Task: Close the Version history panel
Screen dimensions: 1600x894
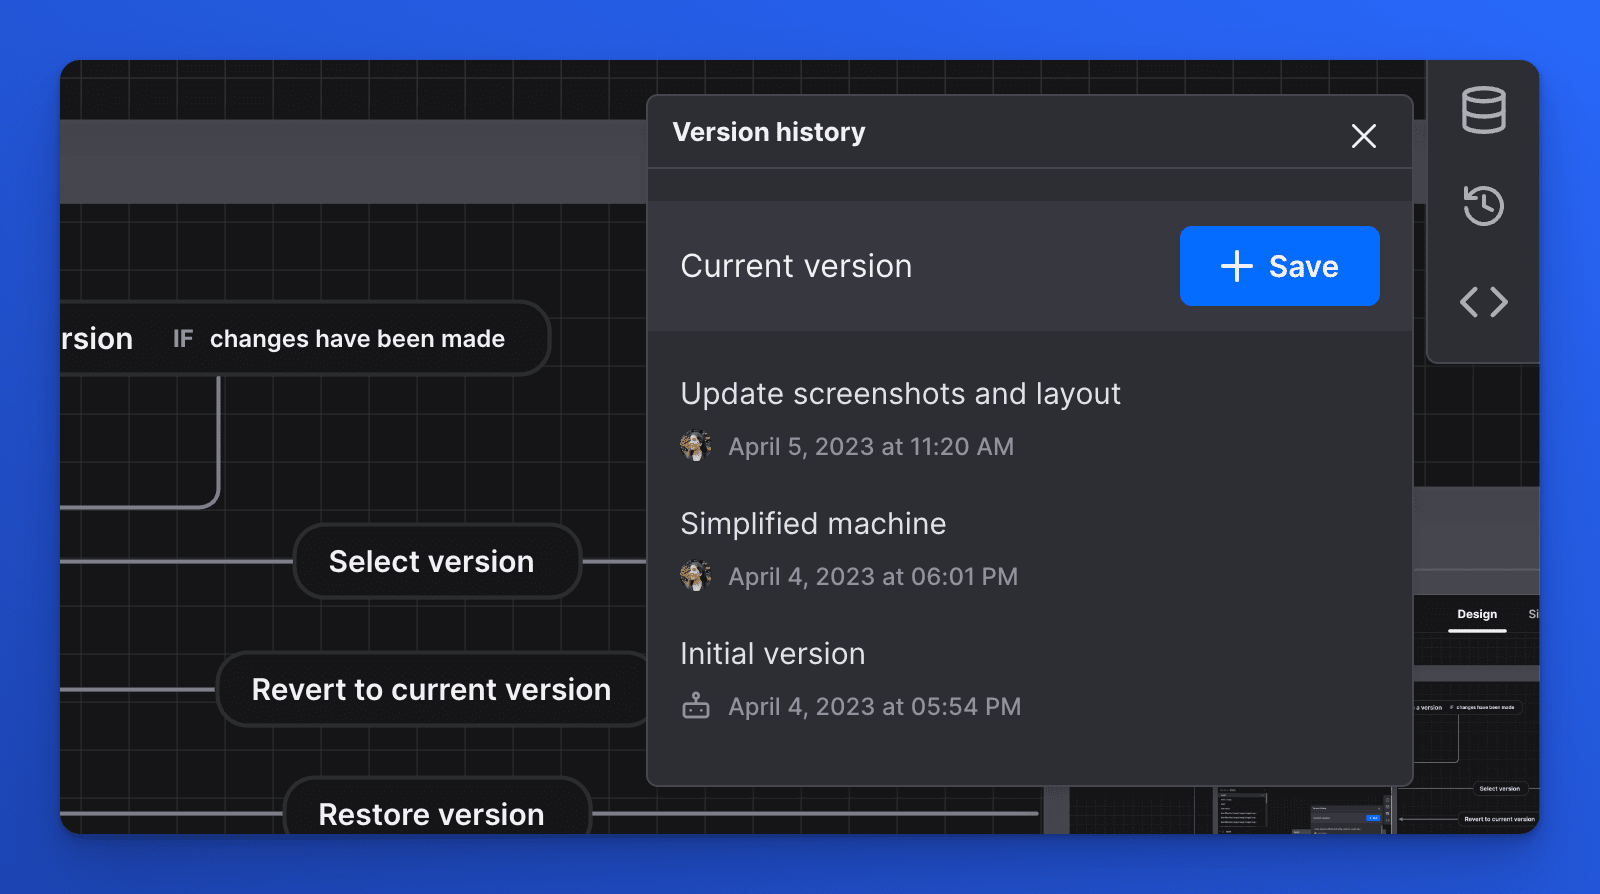Action: (1363, 136)
